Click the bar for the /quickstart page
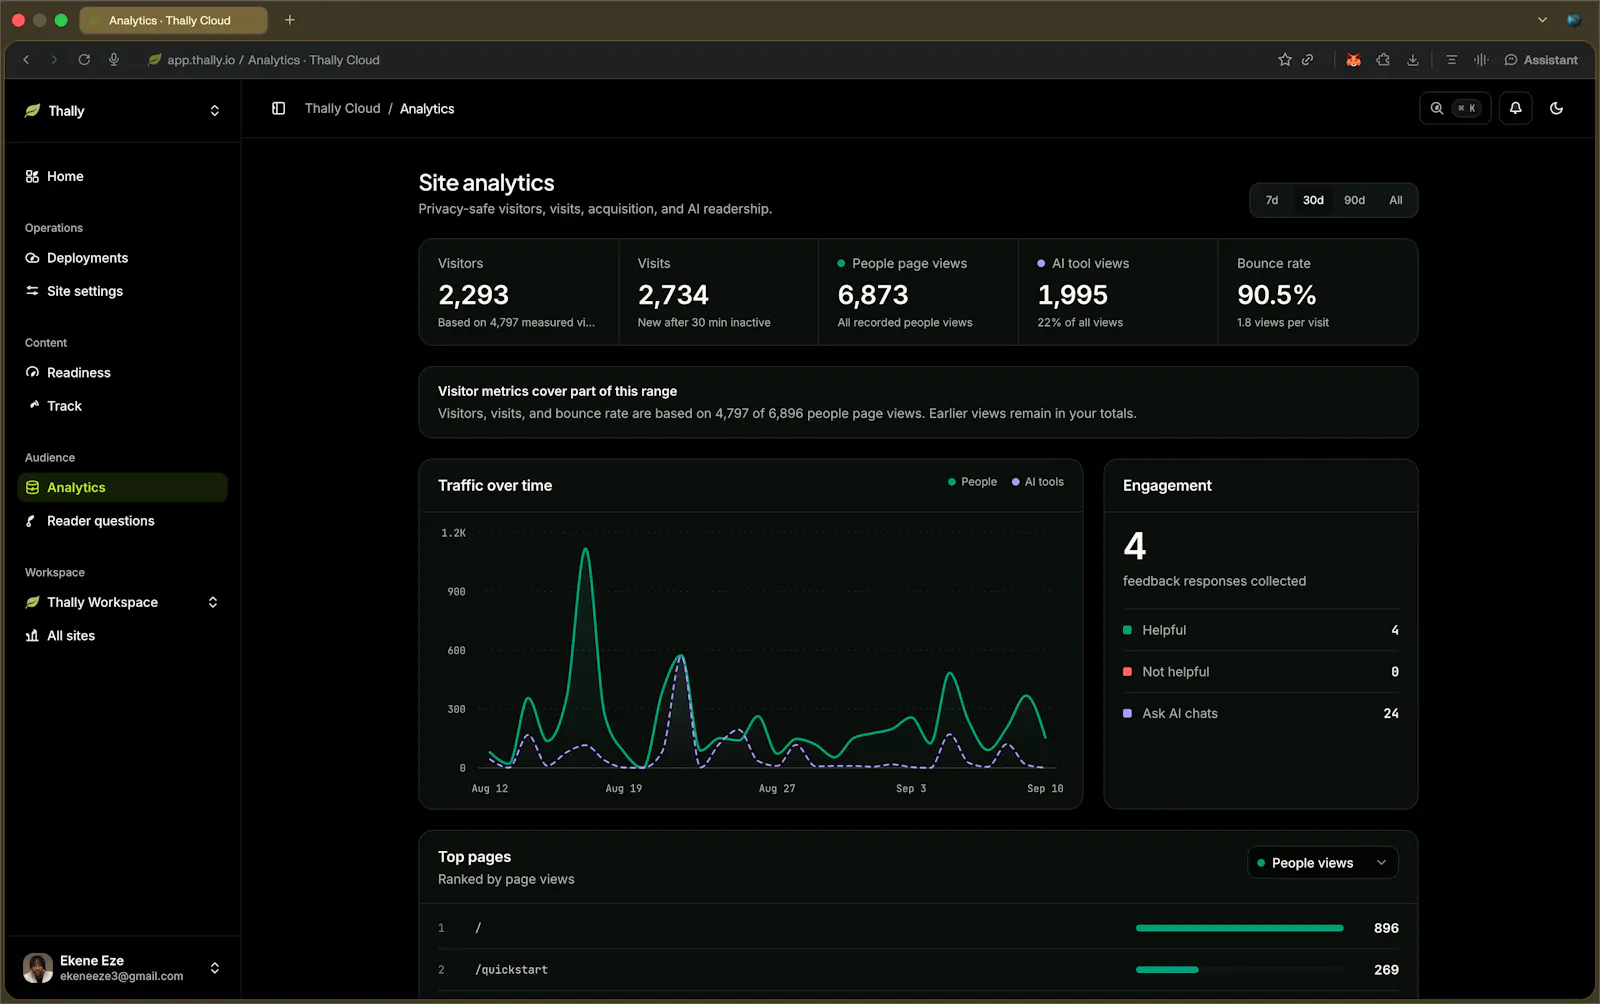This screenshot has width=1600, height=1004. coord(1167,970)
